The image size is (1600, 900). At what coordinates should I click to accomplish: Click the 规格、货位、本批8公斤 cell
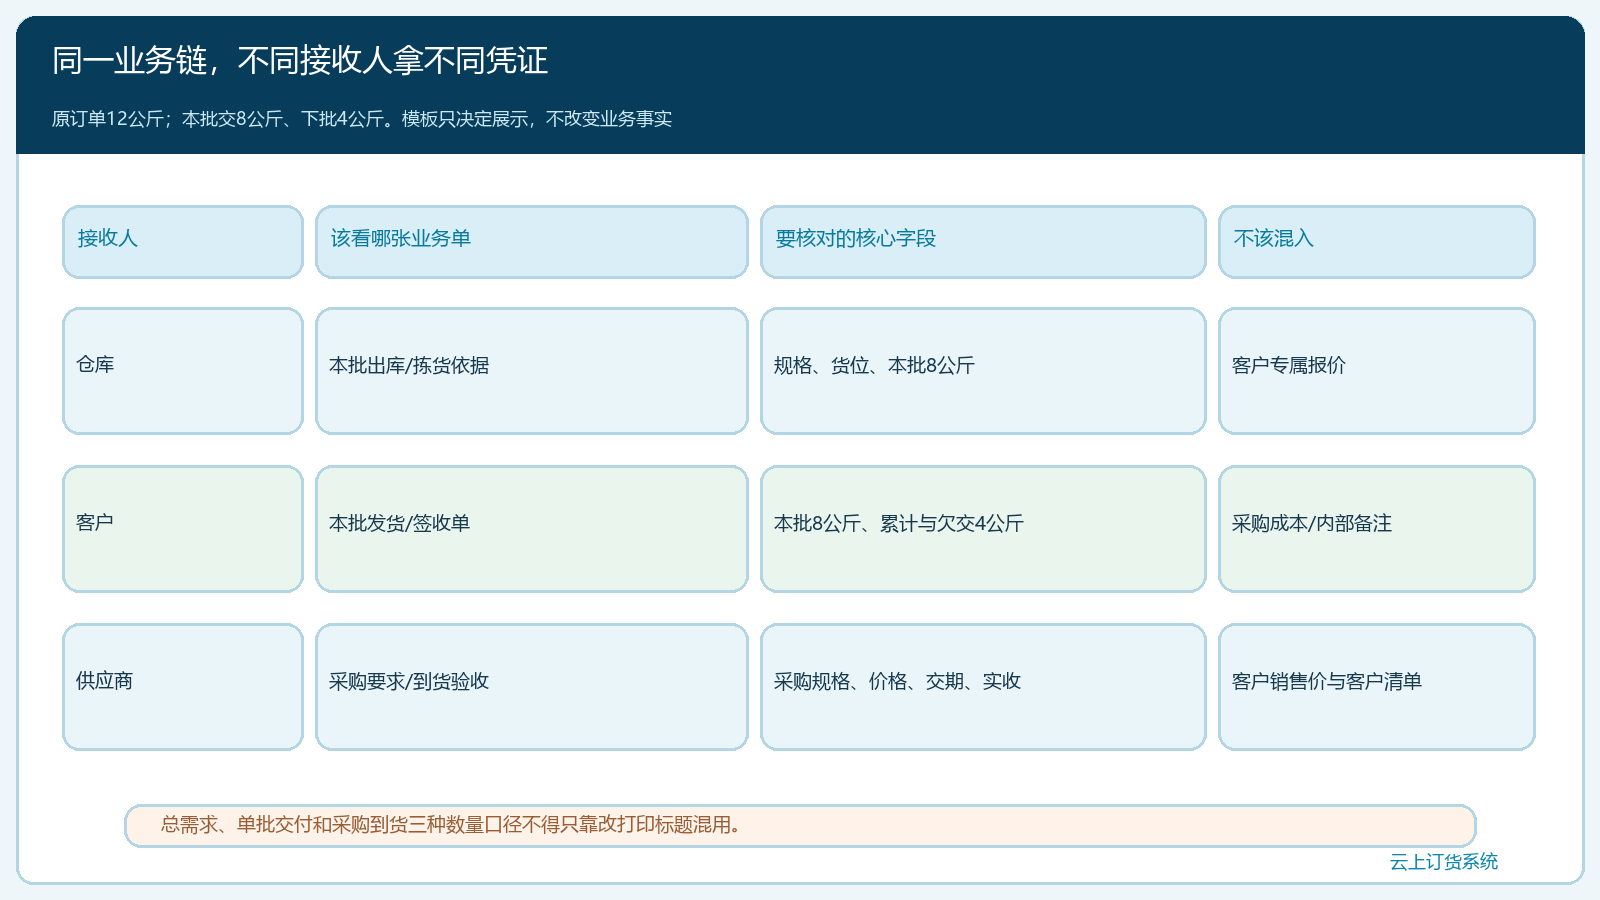click(983, 371)
